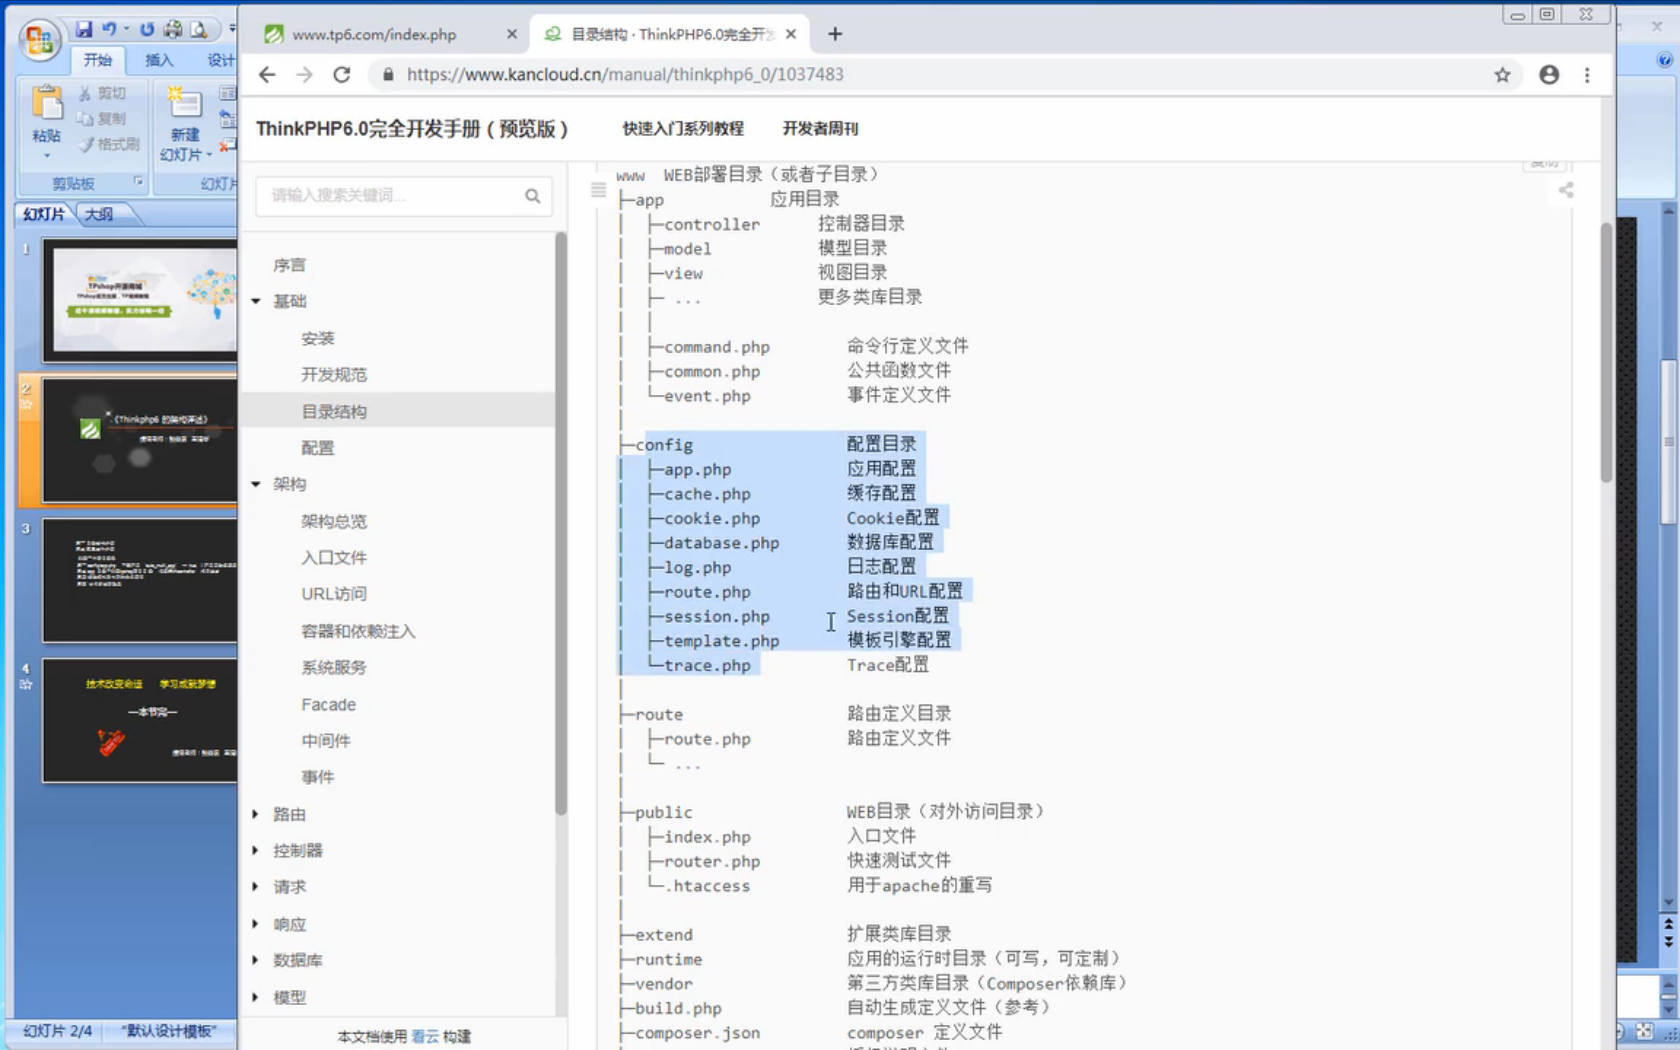Open the 架构总览 chapter

(x=334, y=521)
